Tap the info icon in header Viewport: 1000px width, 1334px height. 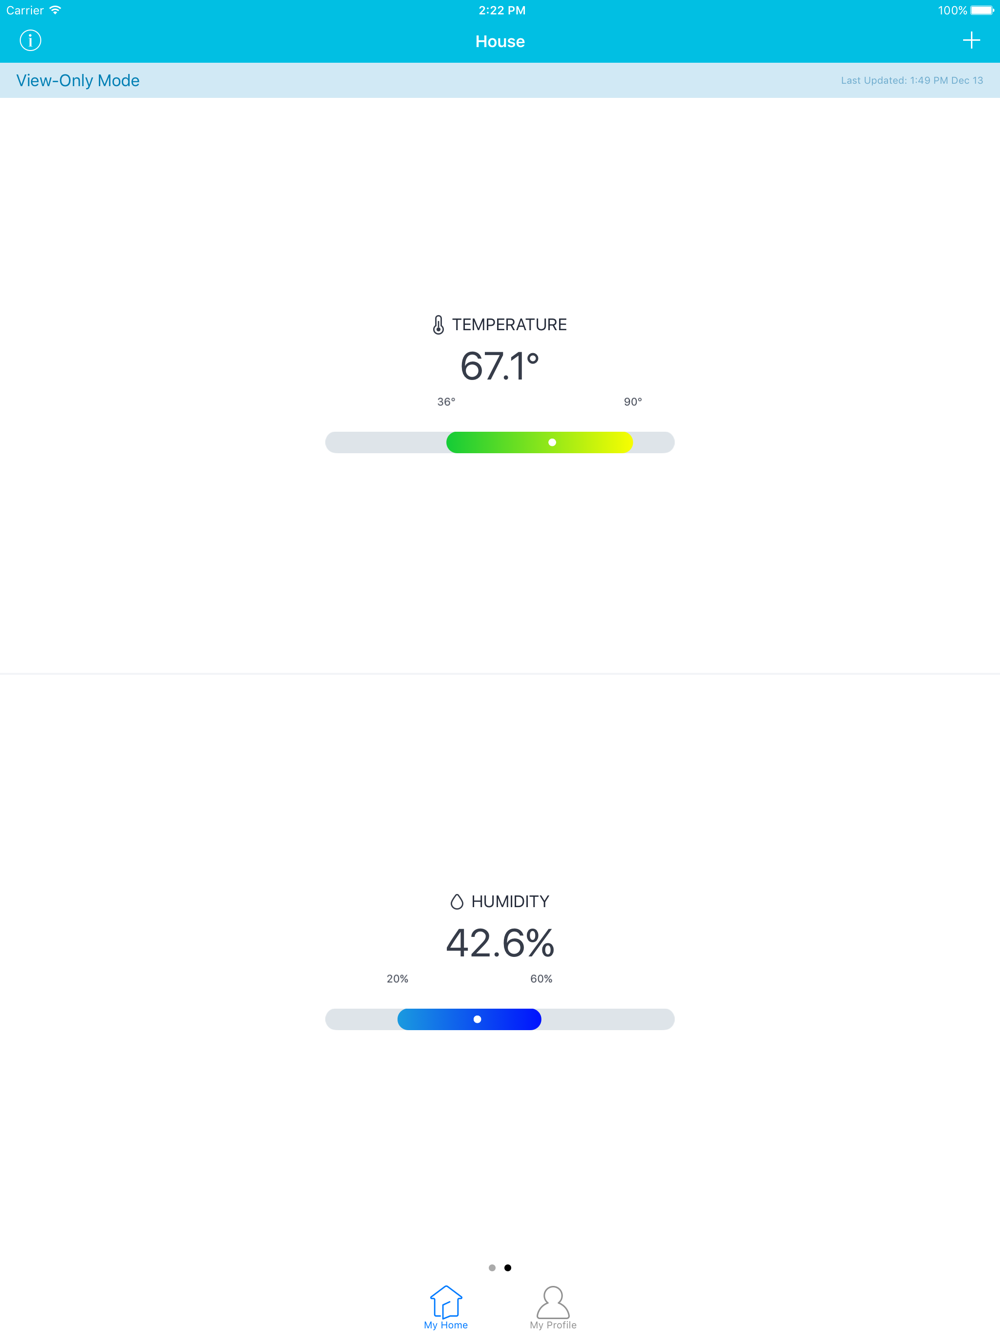pos(30,41)
